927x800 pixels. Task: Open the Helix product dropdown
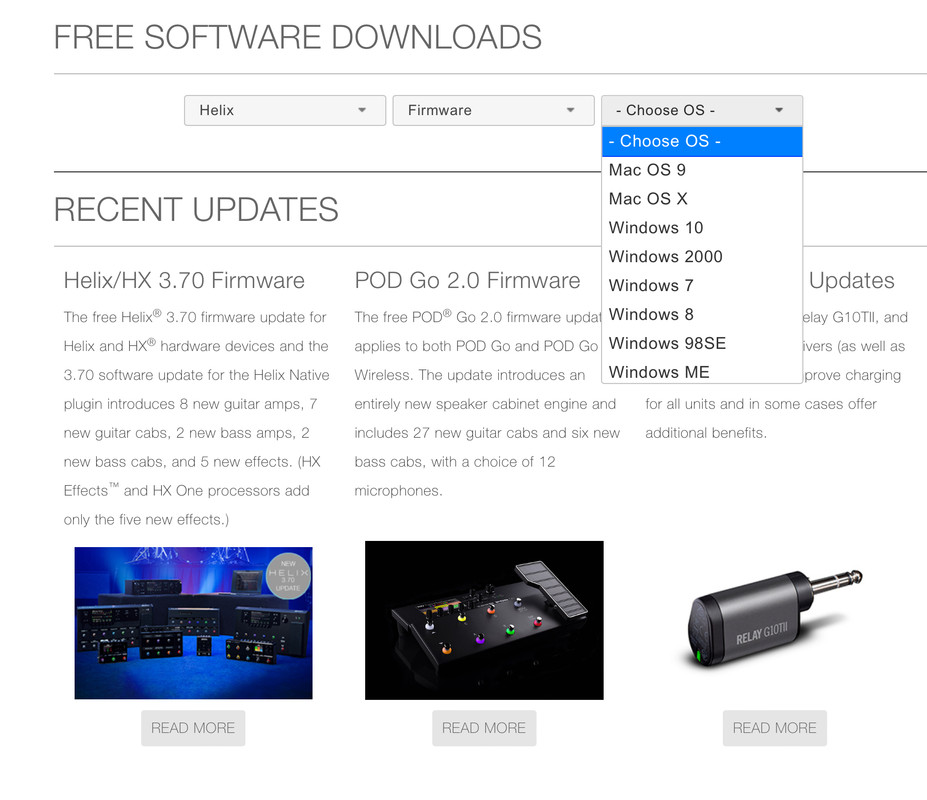pyautogui.click(x=284, y=111)
